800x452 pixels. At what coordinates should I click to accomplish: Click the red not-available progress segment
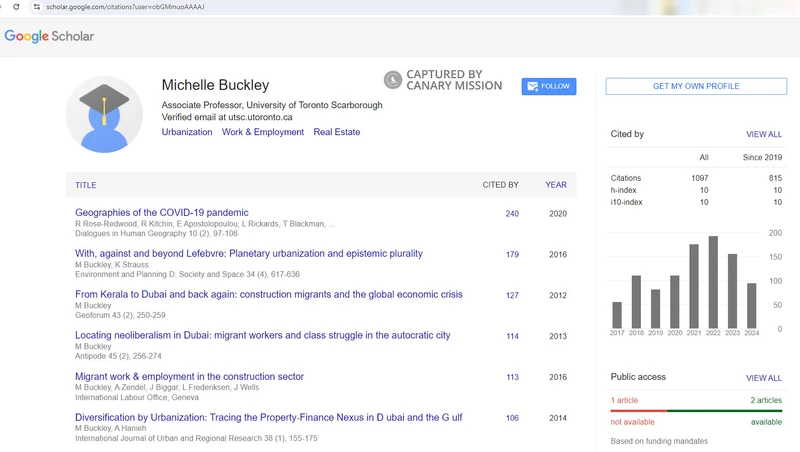pyautogui.click(x=639, y=410)
